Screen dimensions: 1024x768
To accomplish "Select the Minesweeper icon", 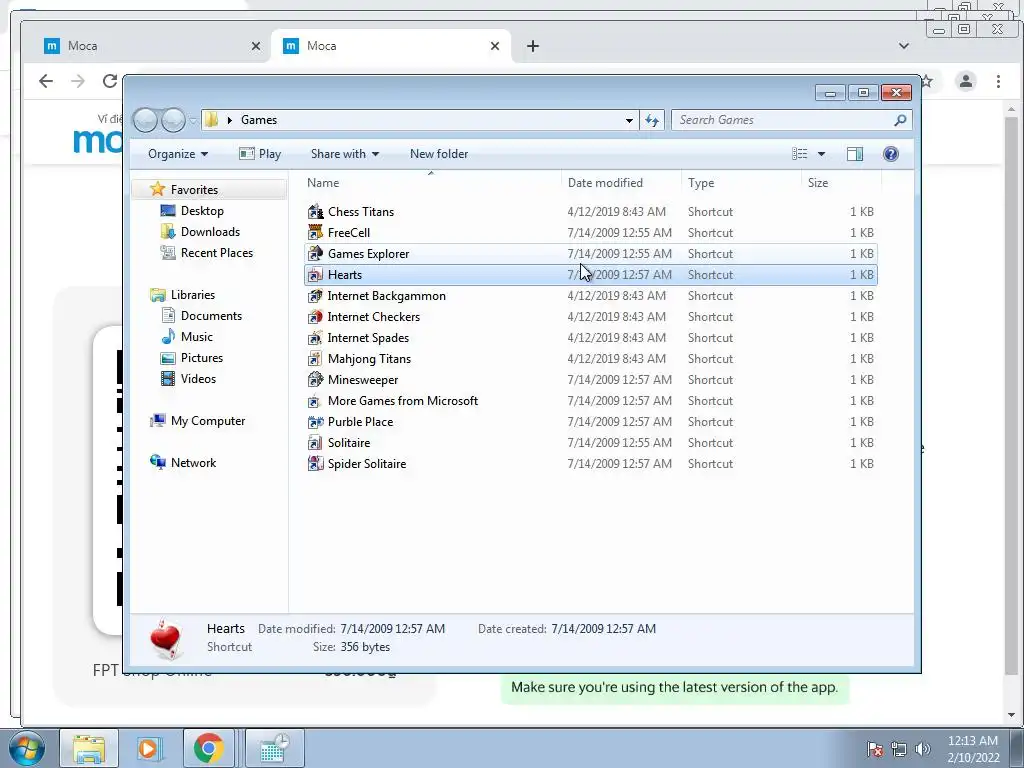I will pos(315,379).
